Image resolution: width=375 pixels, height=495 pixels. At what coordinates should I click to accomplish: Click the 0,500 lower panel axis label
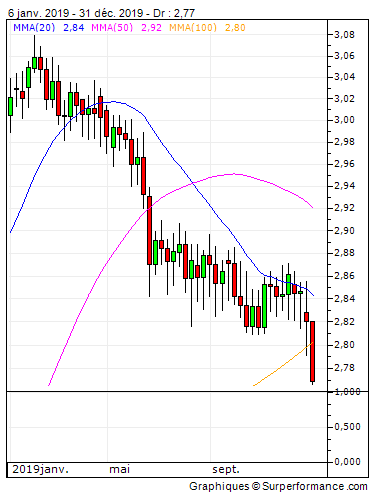(x=347, y=427)
